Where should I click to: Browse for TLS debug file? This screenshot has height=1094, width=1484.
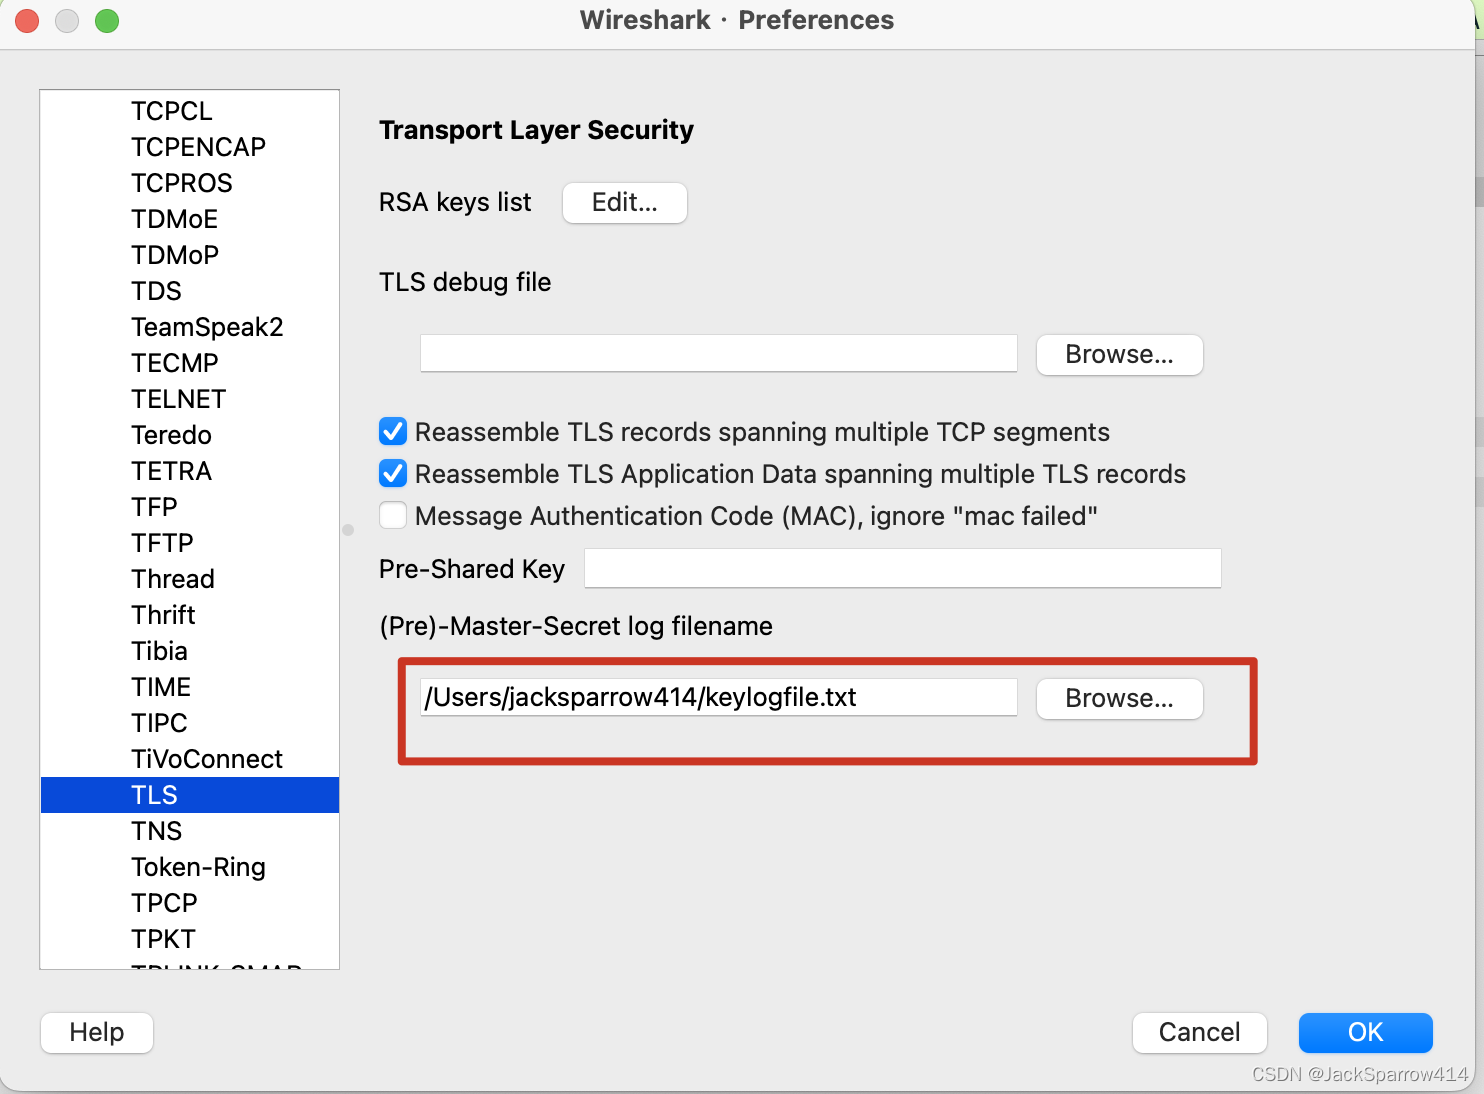click(x=1119, y=355)
